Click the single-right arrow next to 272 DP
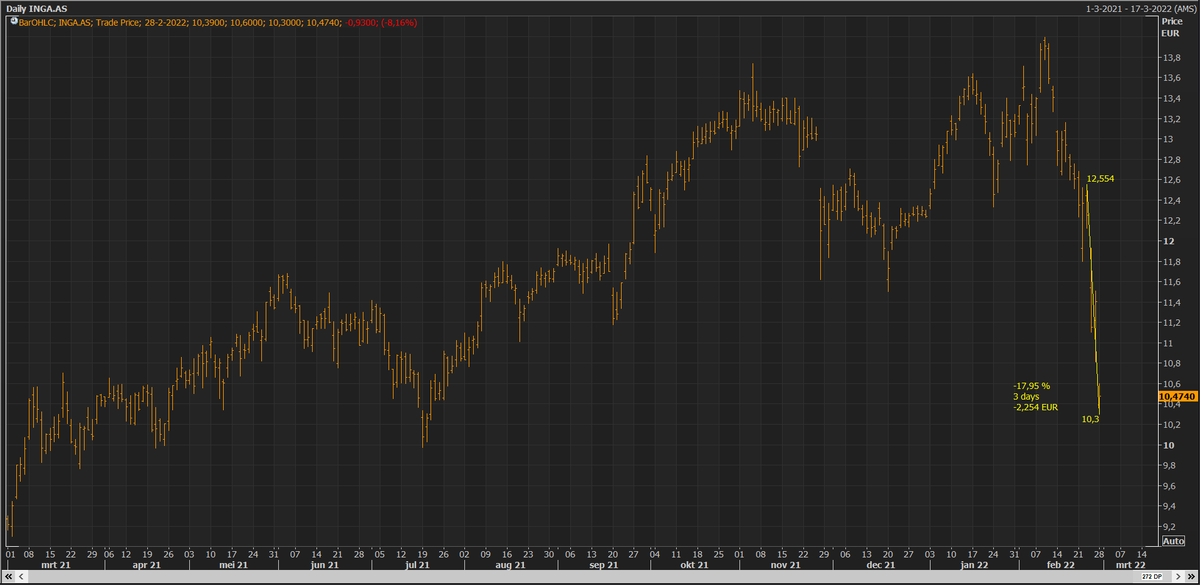Viewport: 1200px width, 585px height. coord(1178,578)
